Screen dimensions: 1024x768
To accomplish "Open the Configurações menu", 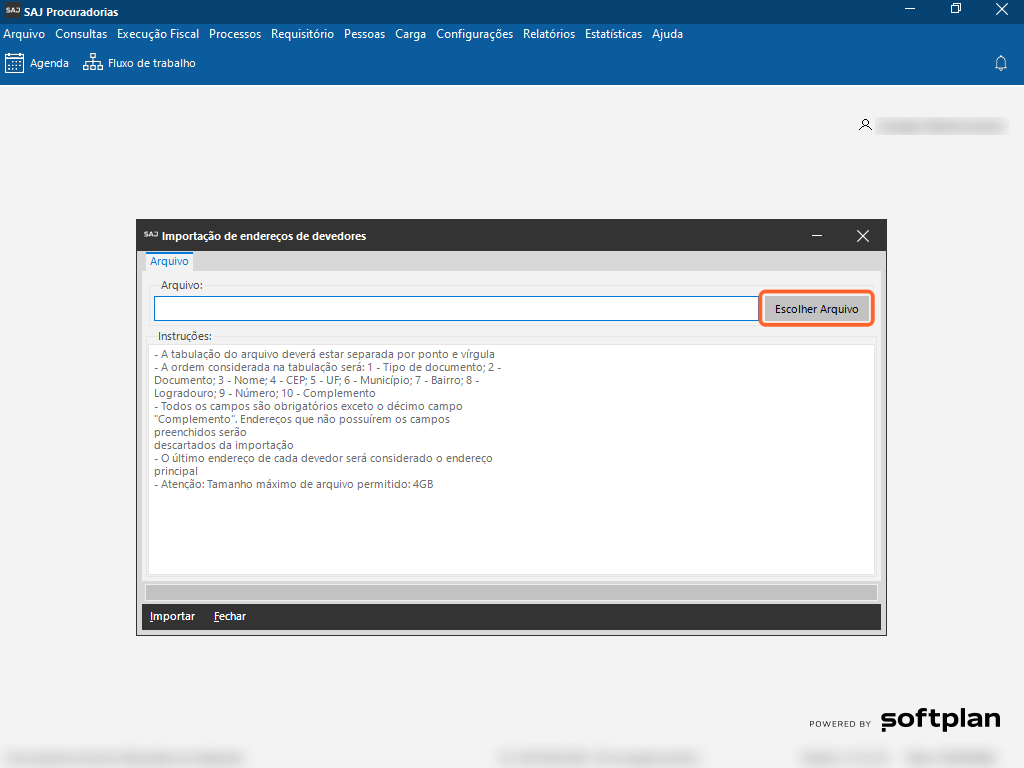I will 474,34.
